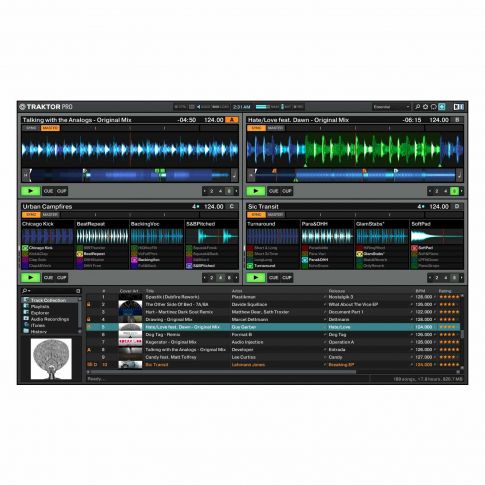Click CUE on Deck B

tap(274, 191)
